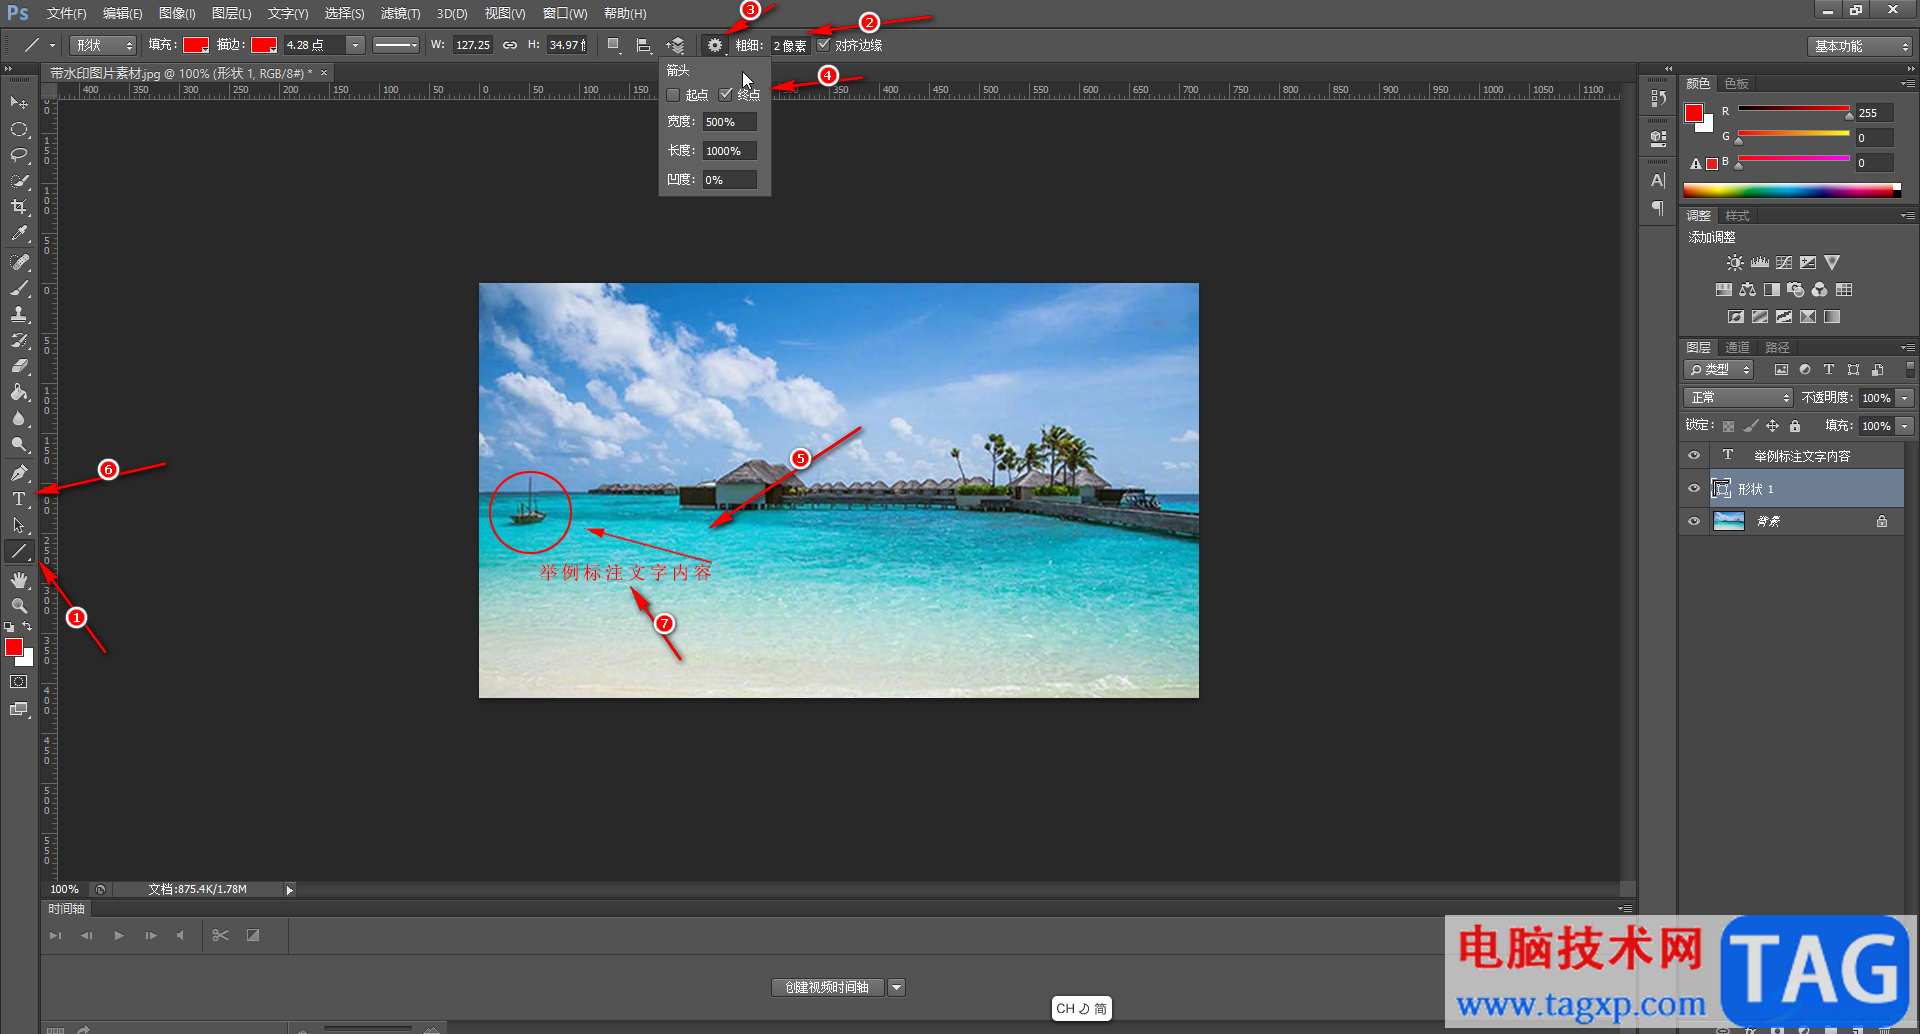Click the path alignment icon
The width and height of the screenshot is (1920, 1034).
pyautogui.click(x=644, y=45)
